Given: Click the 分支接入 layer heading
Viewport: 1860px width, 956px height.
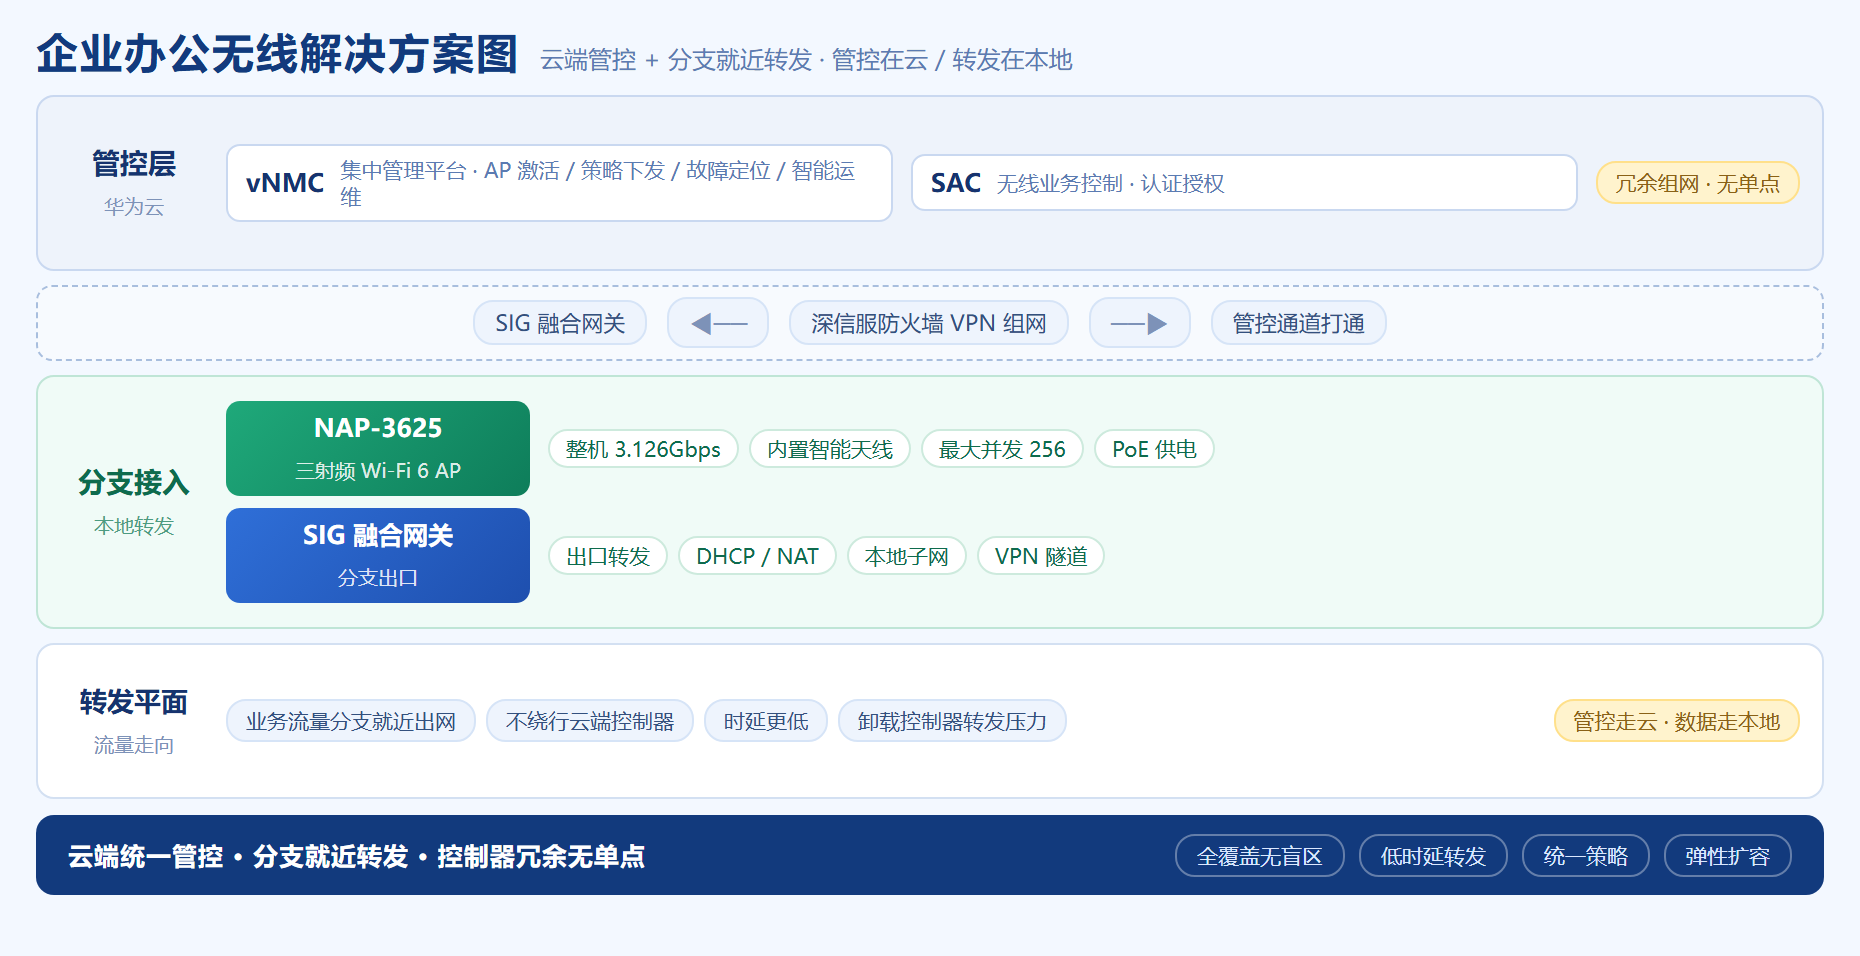Looking at the screenshot, I should pyautogui.click(x=134, y=483).
